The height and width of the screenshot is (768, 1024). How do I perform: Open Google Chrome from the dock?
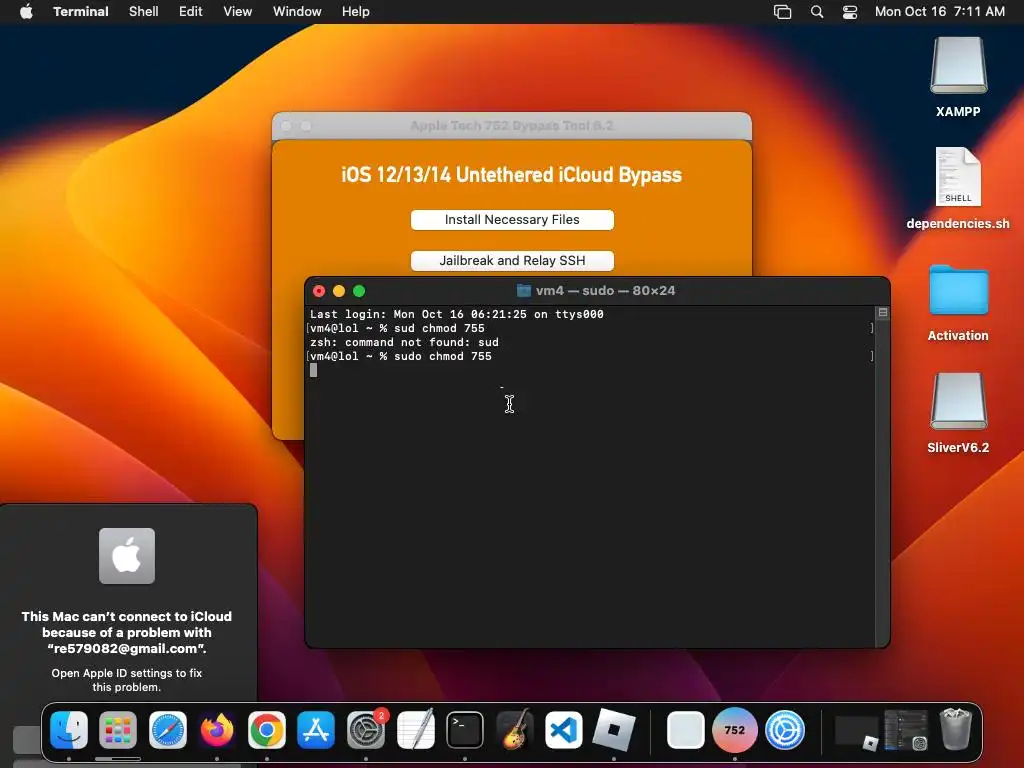click(x=266, y=730)
